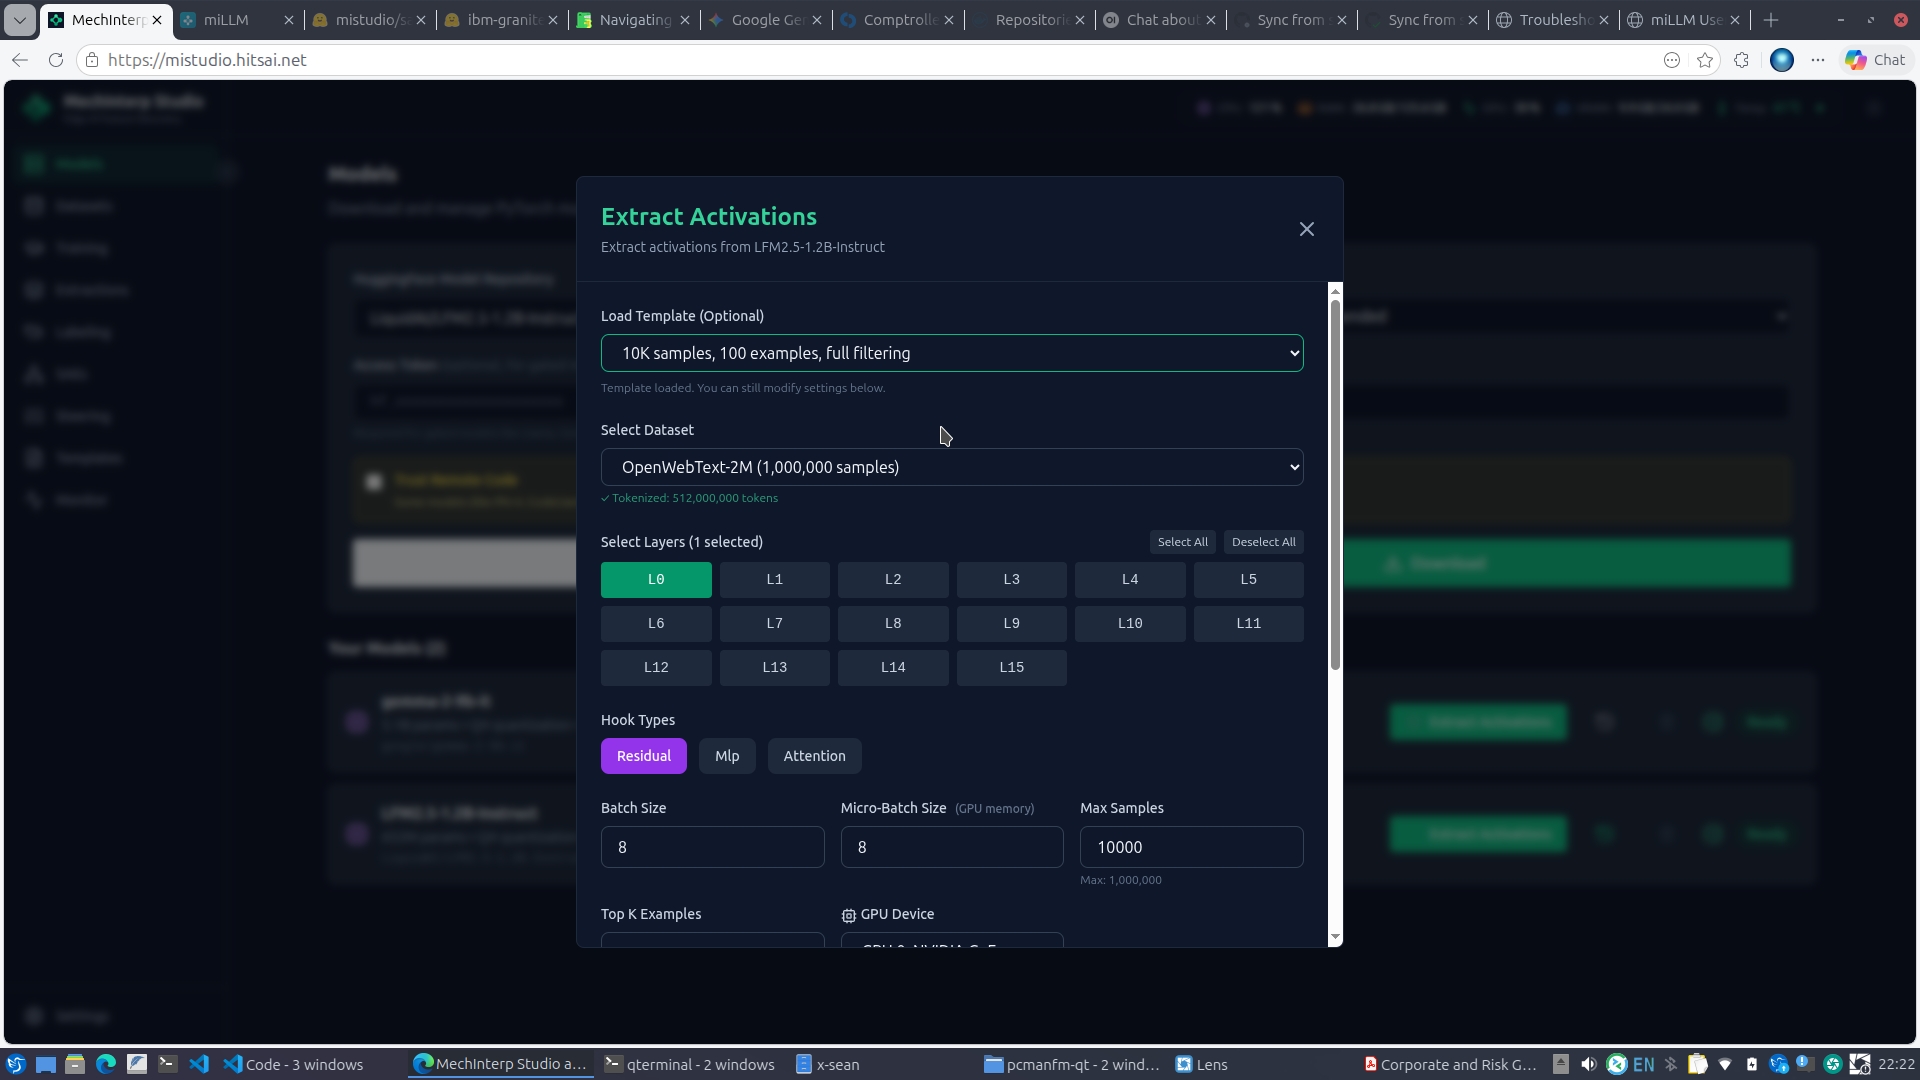The image size is (1920, 1080).
Task: Select layer L9
Action: point(1011,624)
